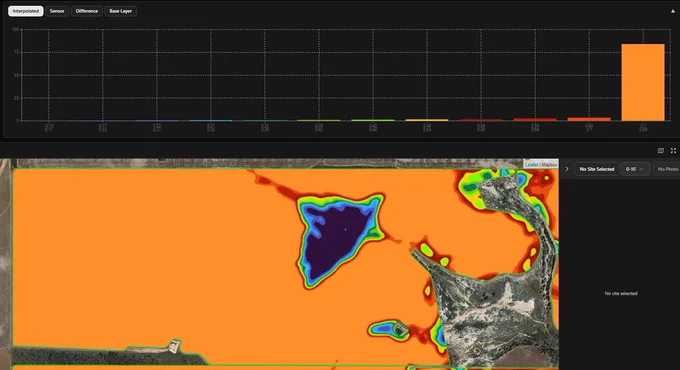680x370 pixels.
Task: Click the map book icon above the side panel
Action: point(660,151)
